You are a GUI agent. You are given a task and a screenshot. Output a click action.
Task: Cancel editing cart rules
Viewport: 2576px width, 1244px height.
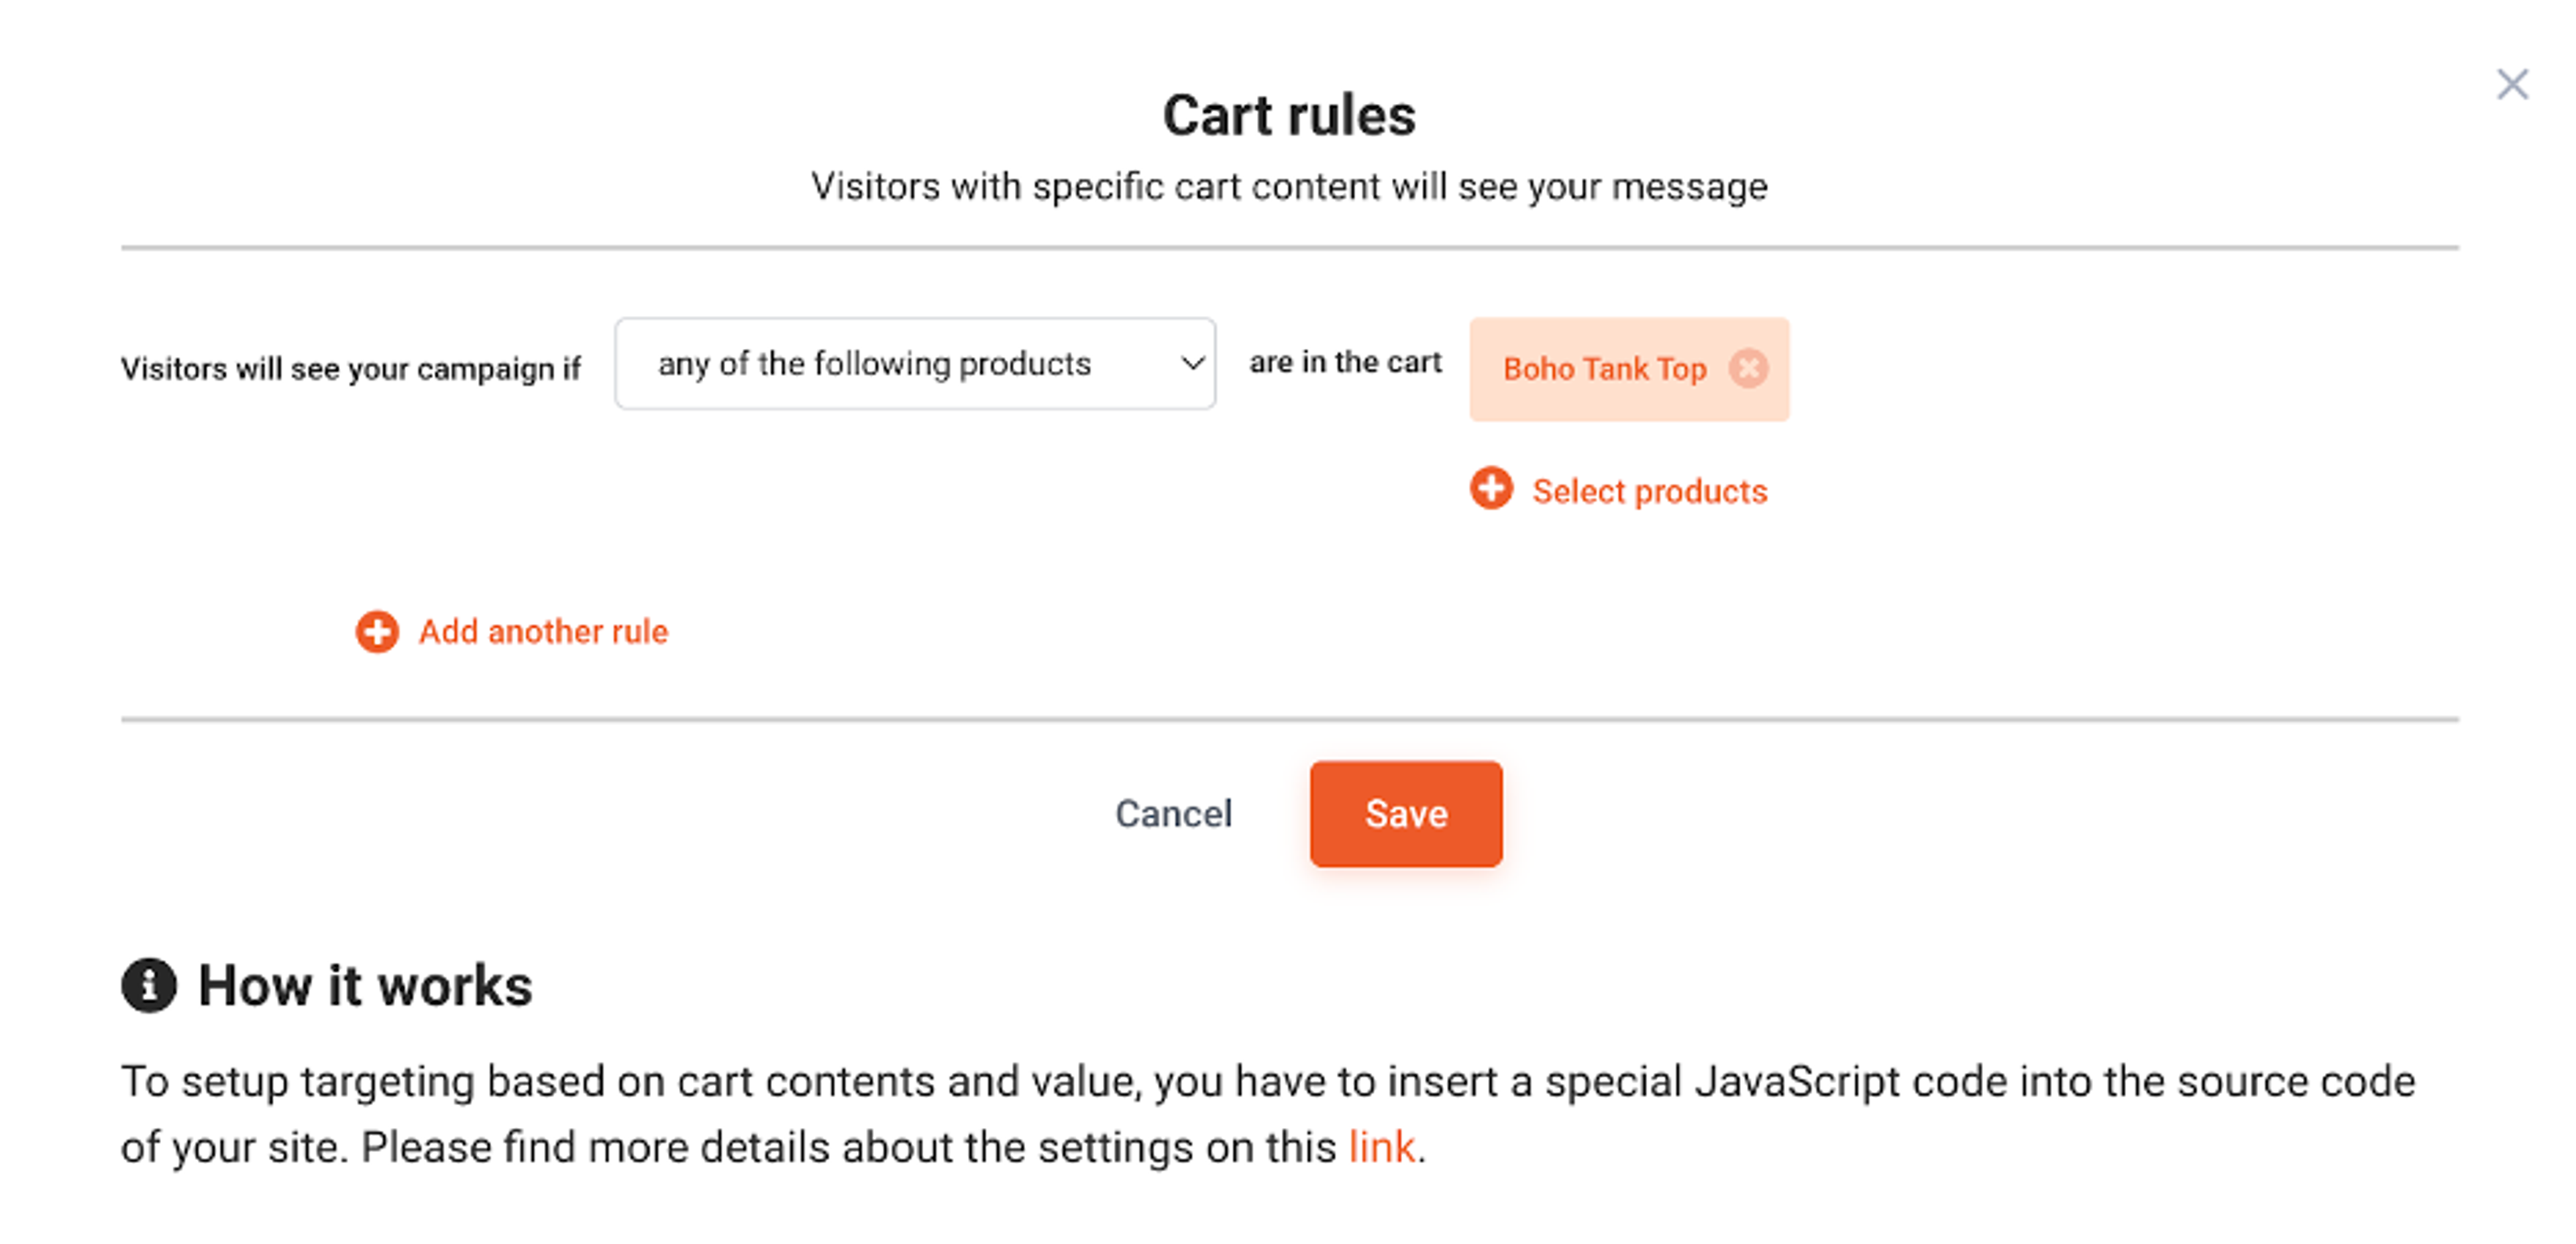point(1174,813)
